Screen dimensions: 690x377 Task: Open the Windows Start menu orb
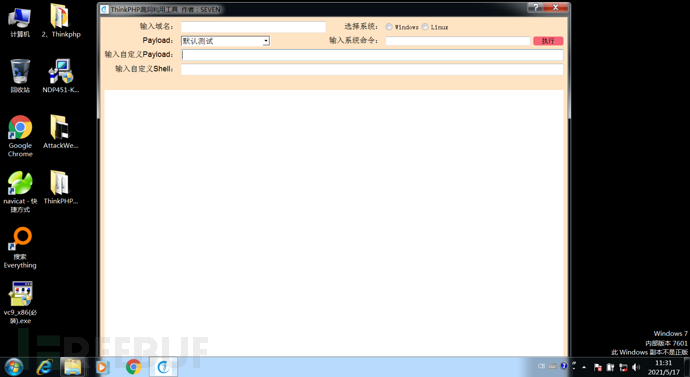pyautogui.click(x=14, y=367)
